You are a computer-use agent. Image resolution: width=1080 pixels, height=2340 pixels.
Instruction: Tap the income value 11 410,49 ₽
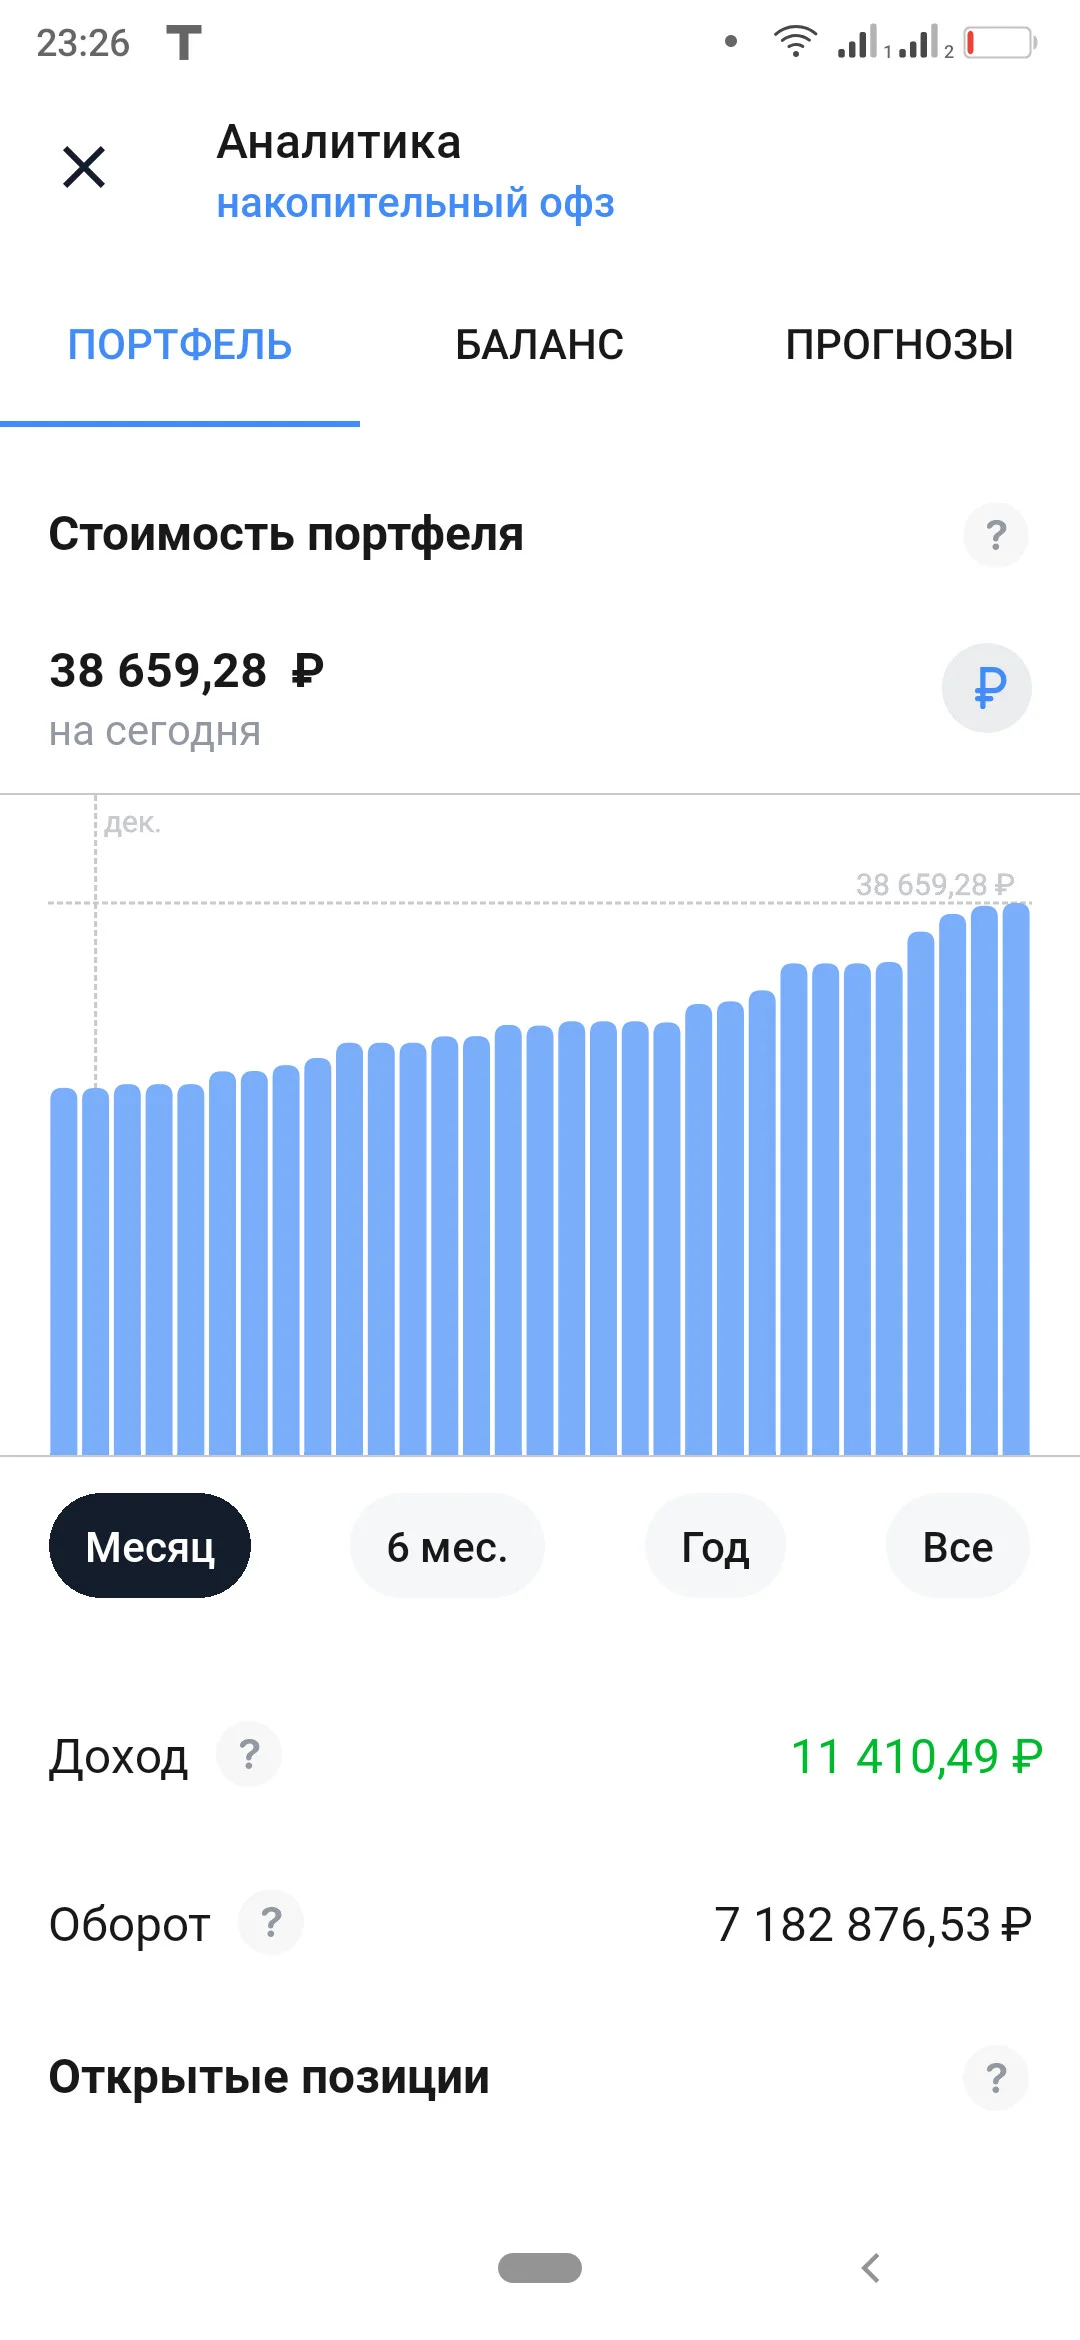[916, 1756]
